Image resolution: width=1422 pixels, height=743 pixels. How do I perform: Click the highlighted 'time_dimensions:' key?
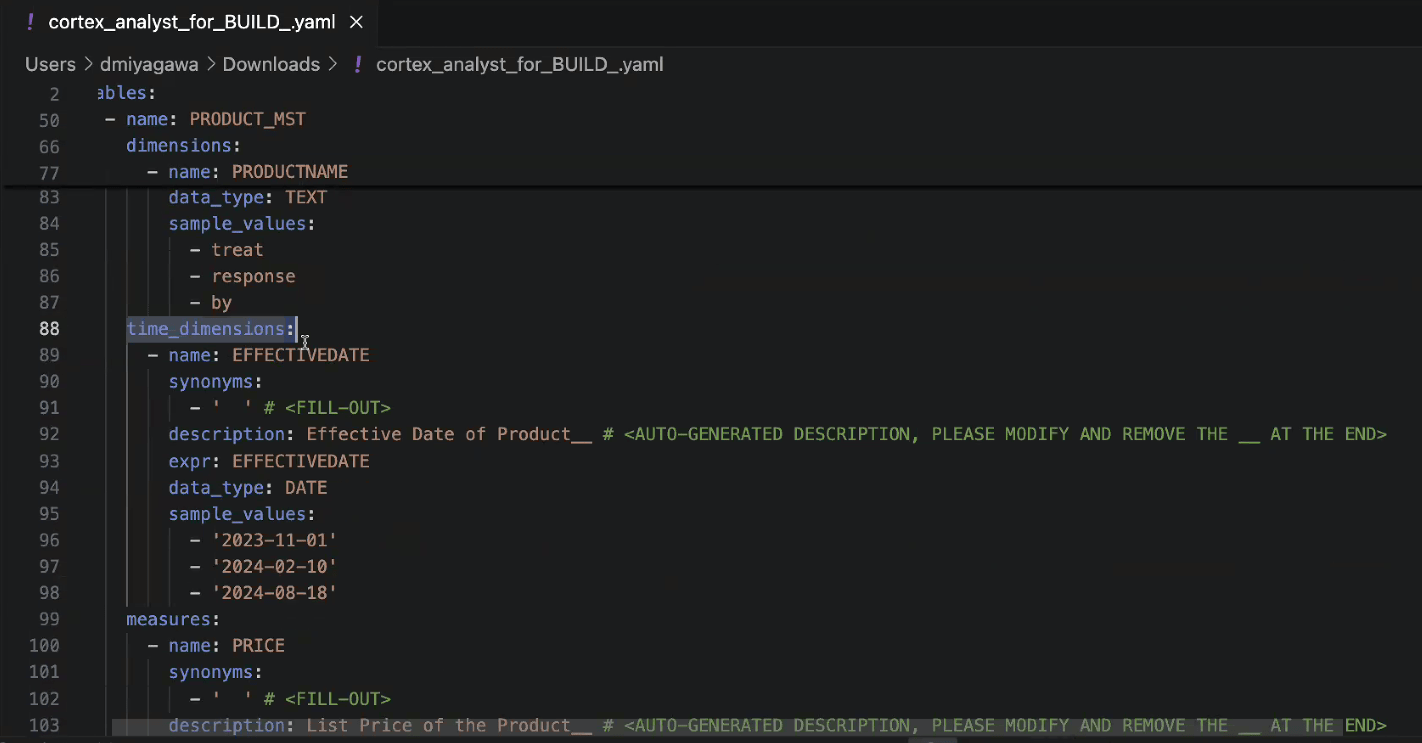(211, 329)
